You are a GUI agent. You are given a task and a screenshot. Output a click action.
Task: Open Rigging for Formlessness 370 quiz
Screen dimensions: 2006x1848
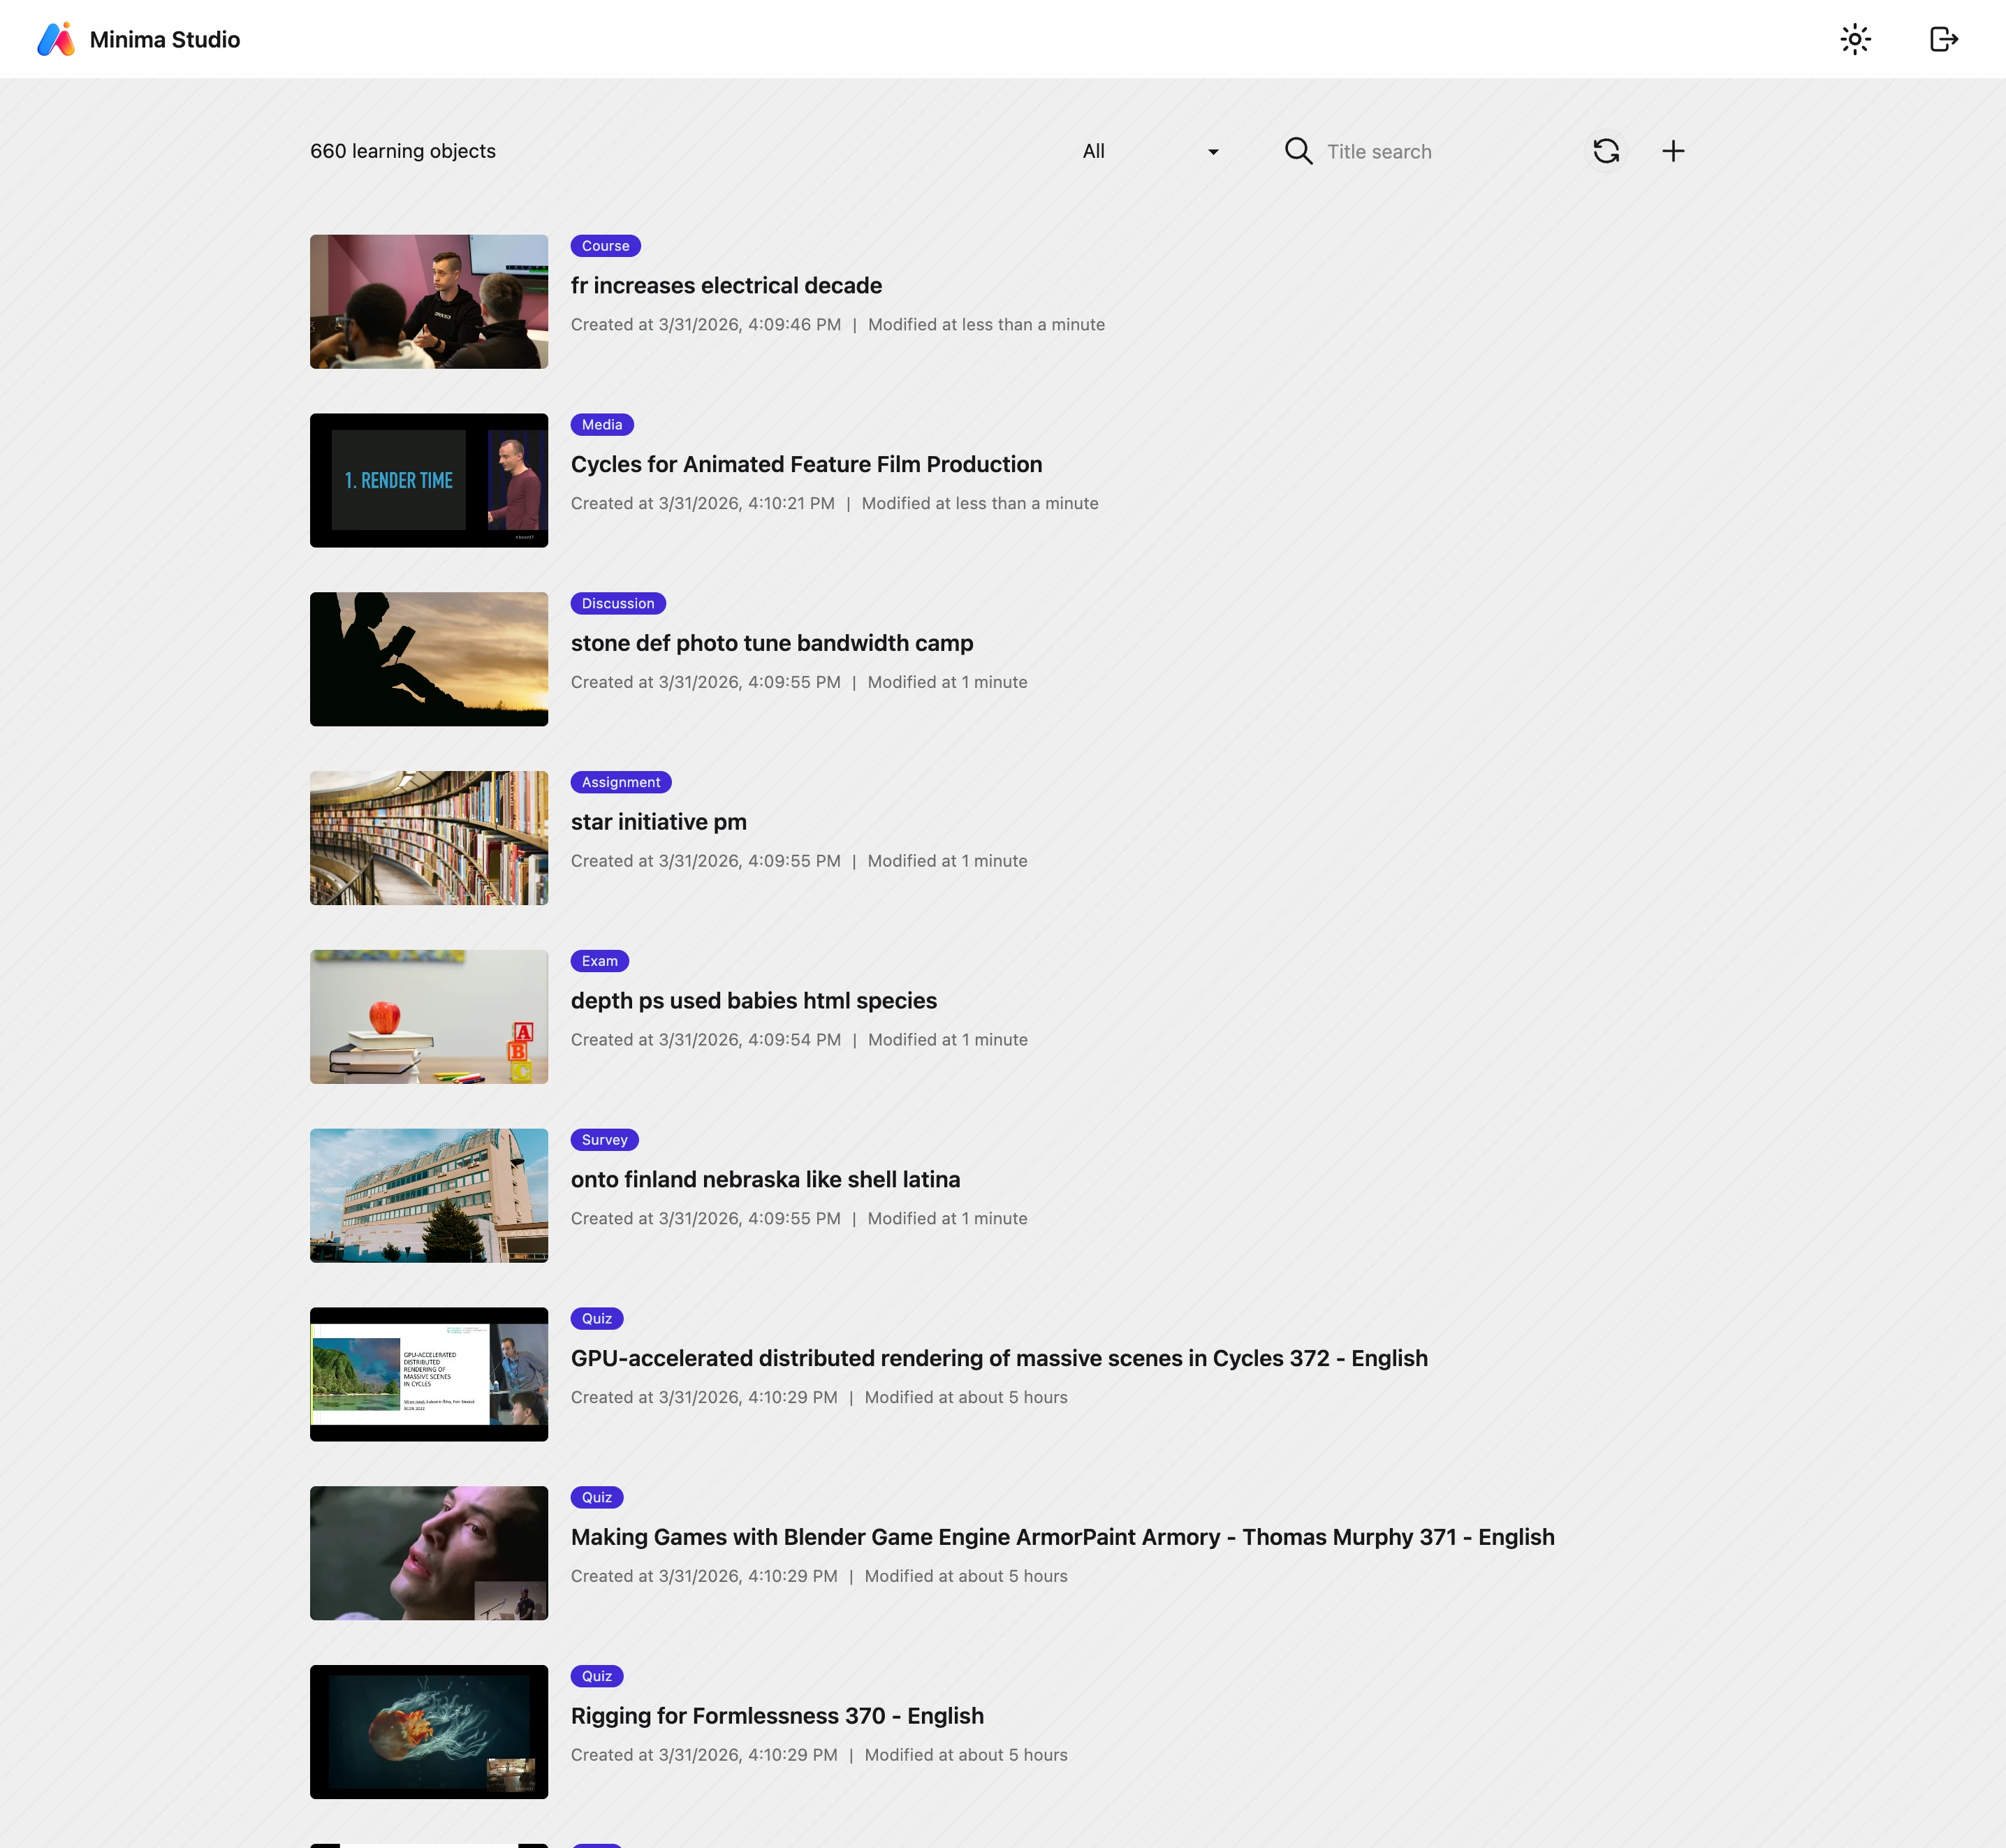click(x=777, y=1716)
